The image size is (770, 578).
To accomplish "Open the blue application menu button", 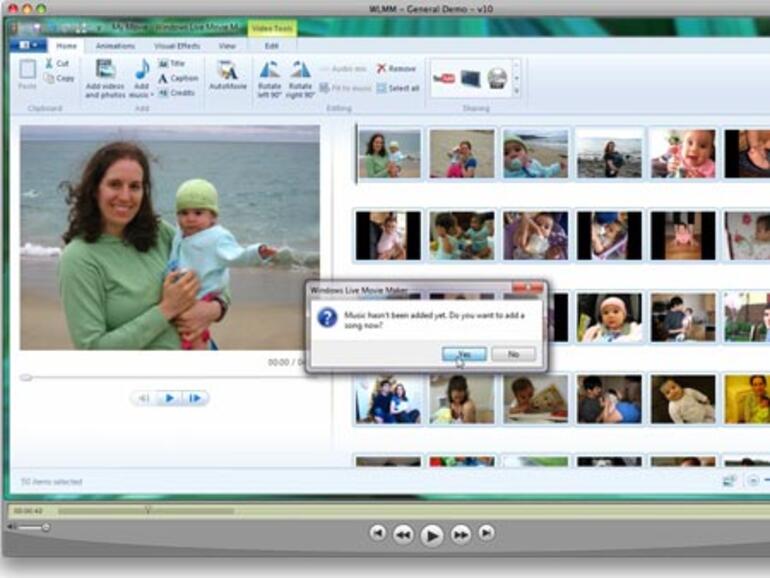I will tap(28, 45).
